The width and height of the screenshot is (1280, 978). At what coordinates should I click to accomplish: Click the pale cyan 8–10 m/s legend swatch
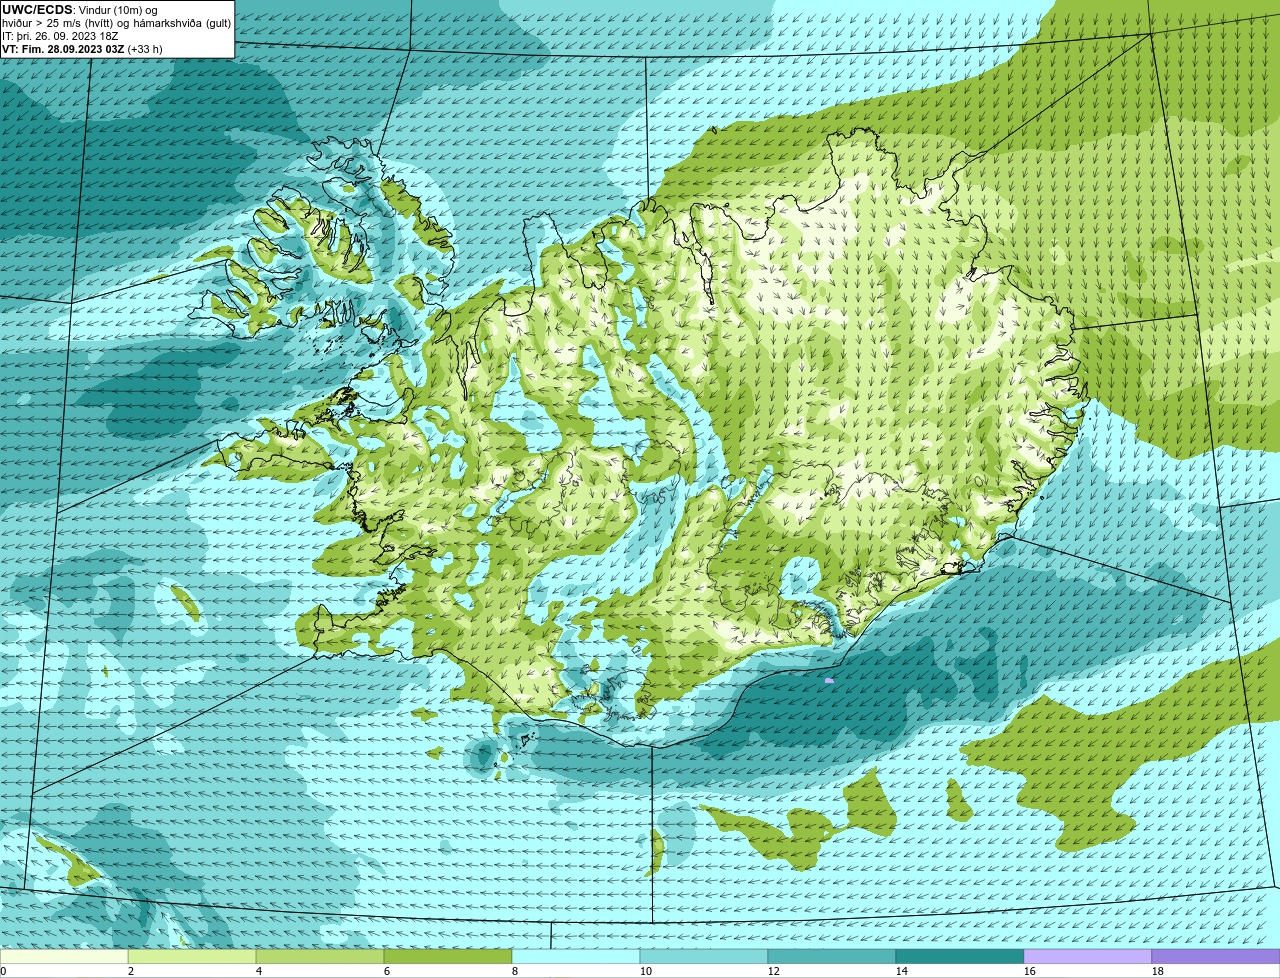(576, 957)
